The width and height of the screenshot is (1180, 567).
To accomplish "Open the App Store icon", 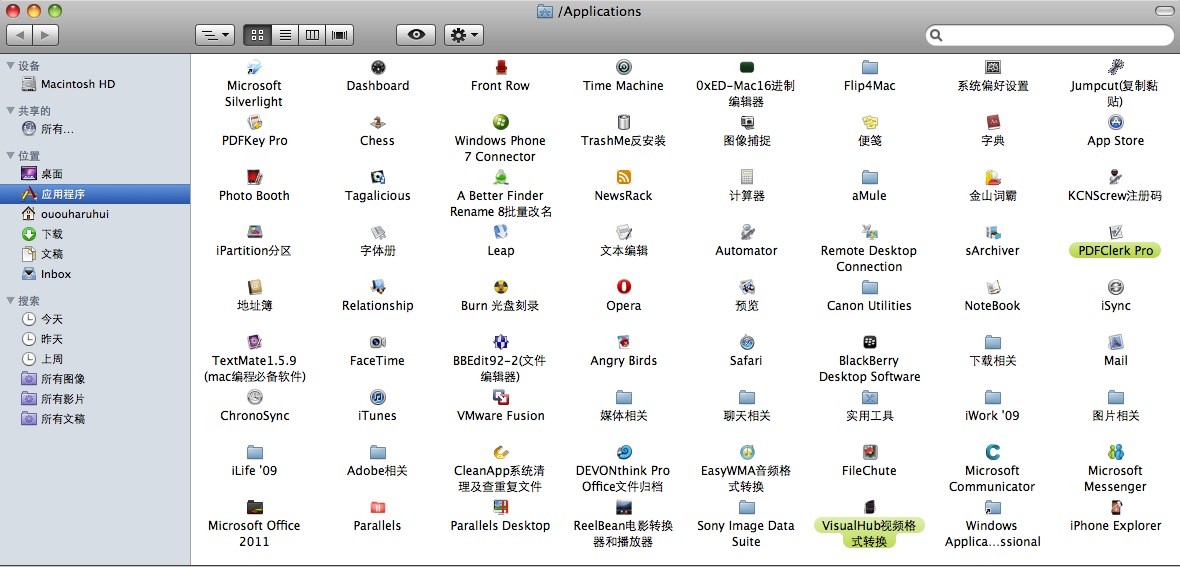I will [1115, 123].
